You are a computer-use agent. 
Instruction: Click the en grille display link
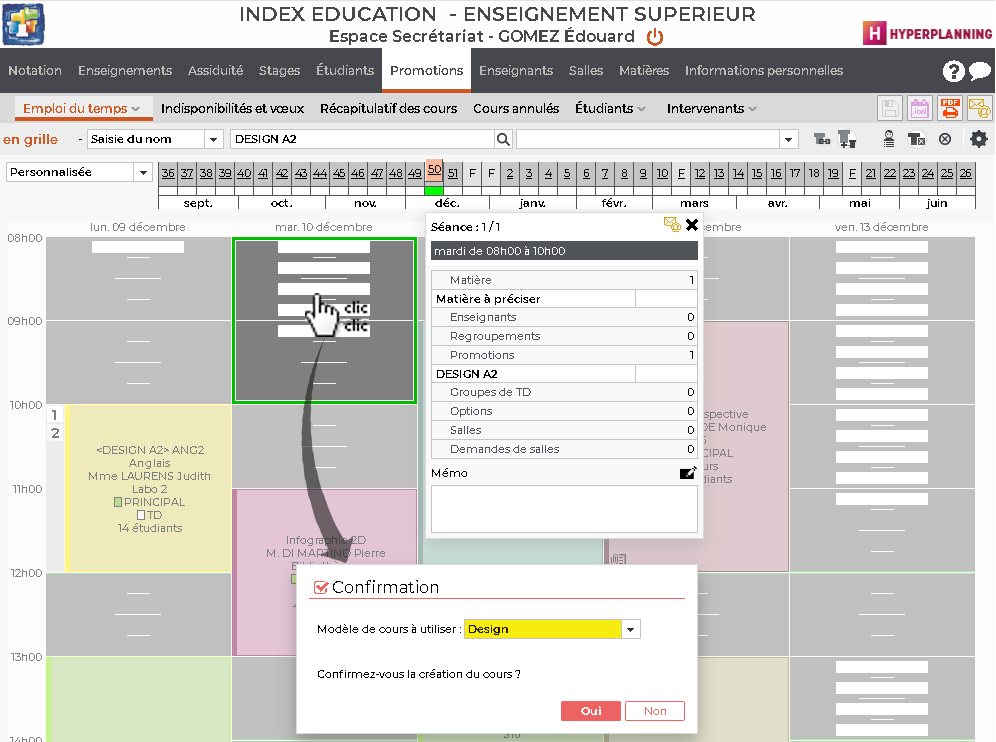coord(30,139)
